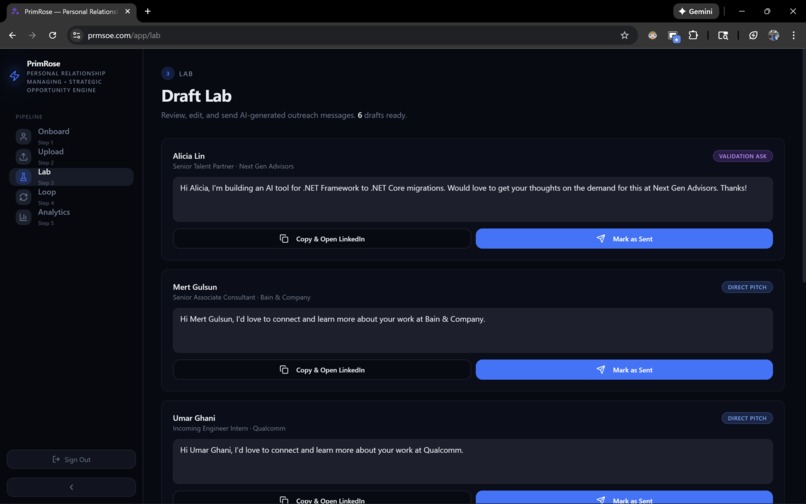806x504 pixels.
Task: Edit Alicia Lin message draft text
Action: [x=472, y=200]
